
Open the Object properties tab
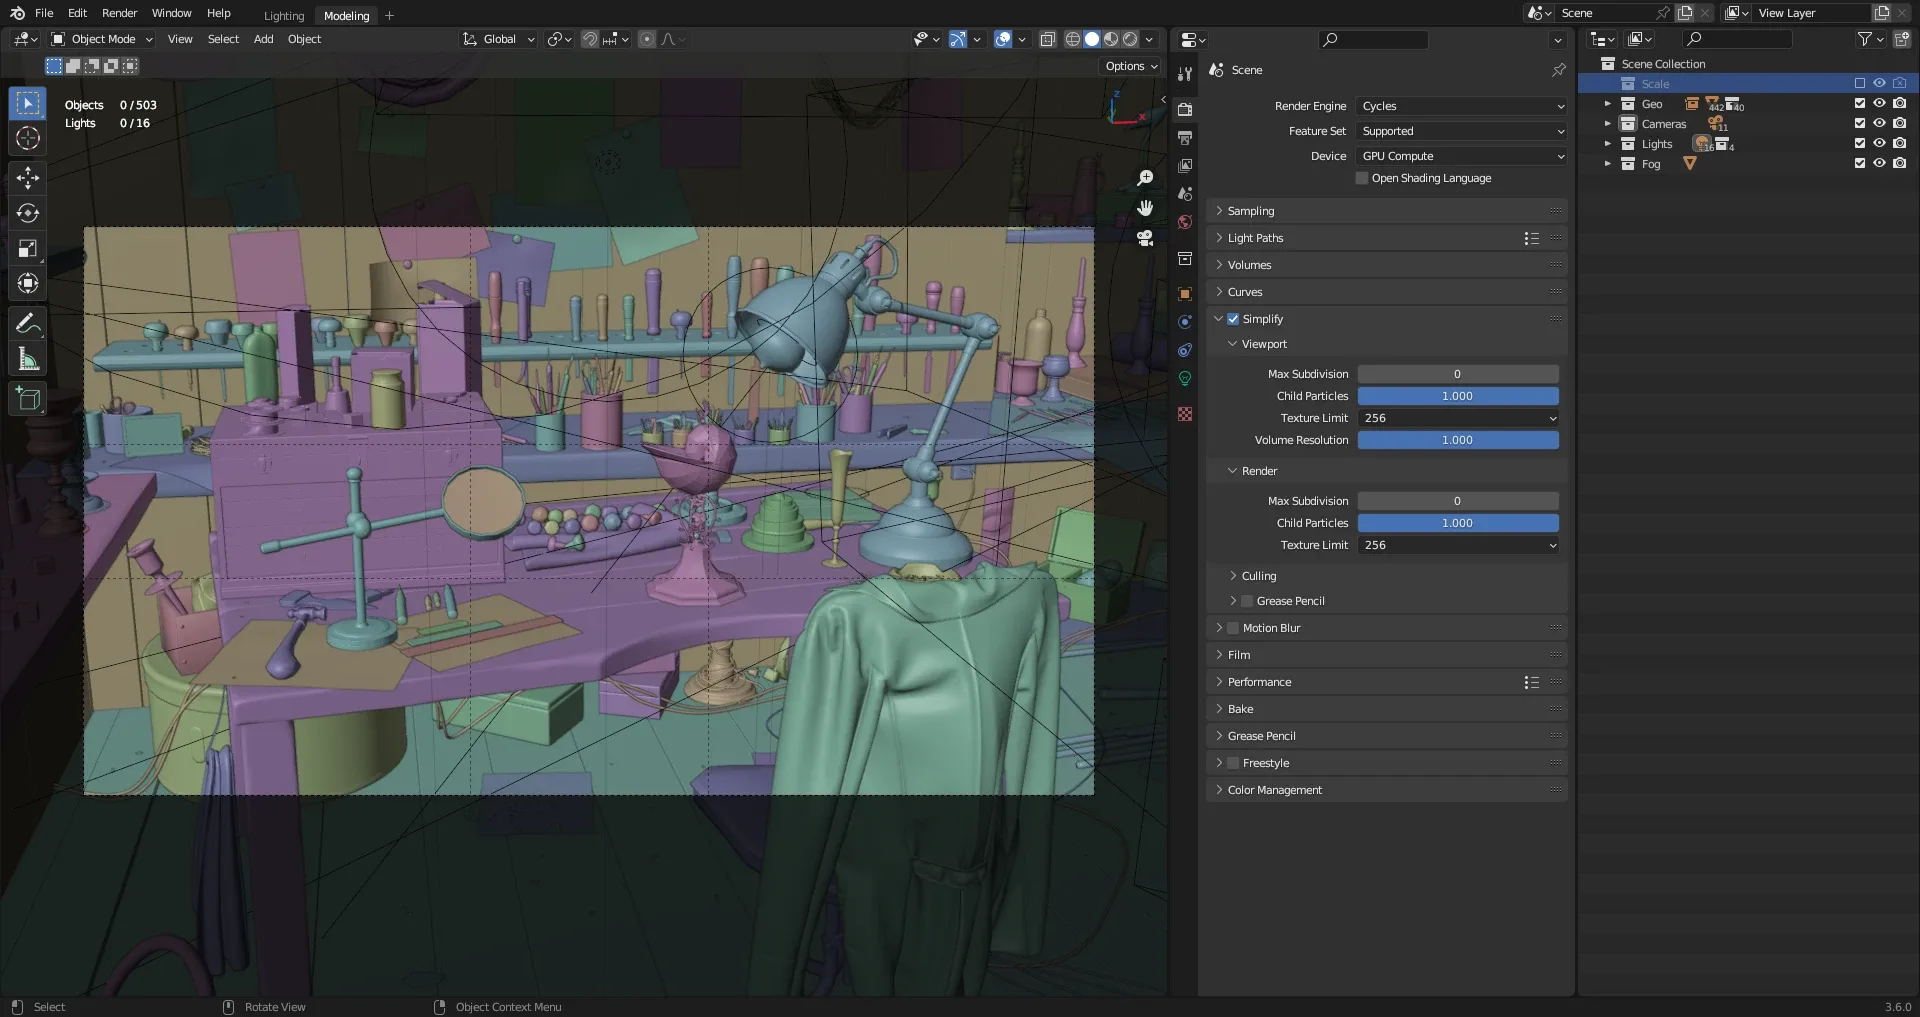pyautogui.click(x=1185, y=294)
